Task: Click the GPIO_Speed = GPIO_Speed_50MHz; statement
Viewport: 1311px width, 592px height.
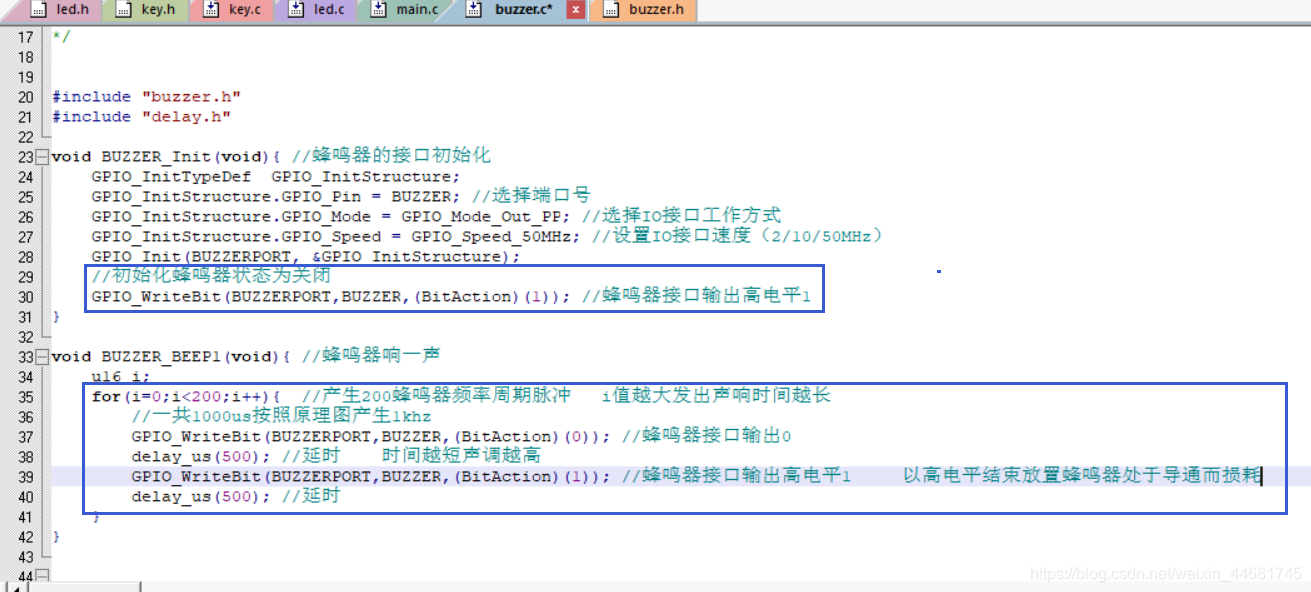Action: pyautogui.click(x=338, y=237)
